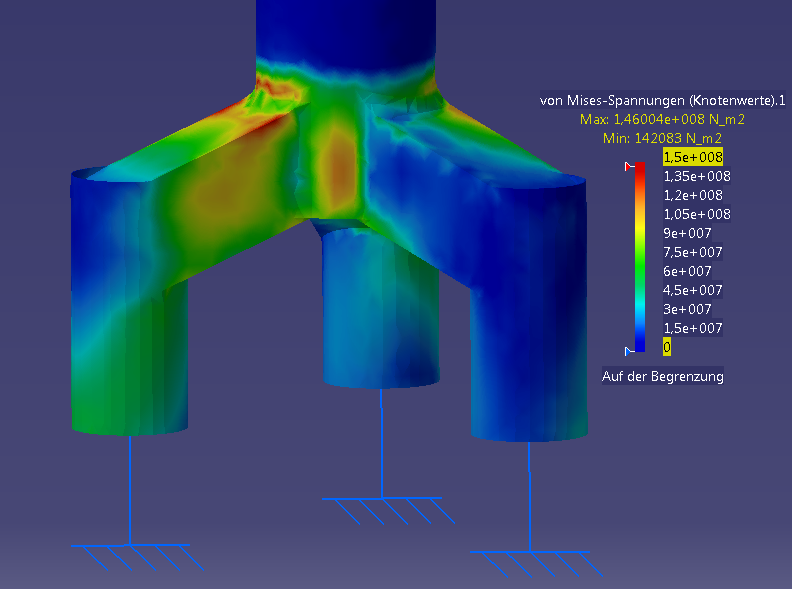The image size is (792, 589).
Task: Click the 1,5e+007 legend label
Action: point(693,328)
